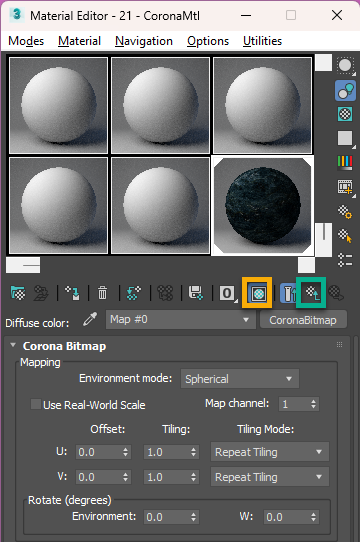
Task: Open the U Tiling Mode dropdown
Action: click(x=270, y=452)
